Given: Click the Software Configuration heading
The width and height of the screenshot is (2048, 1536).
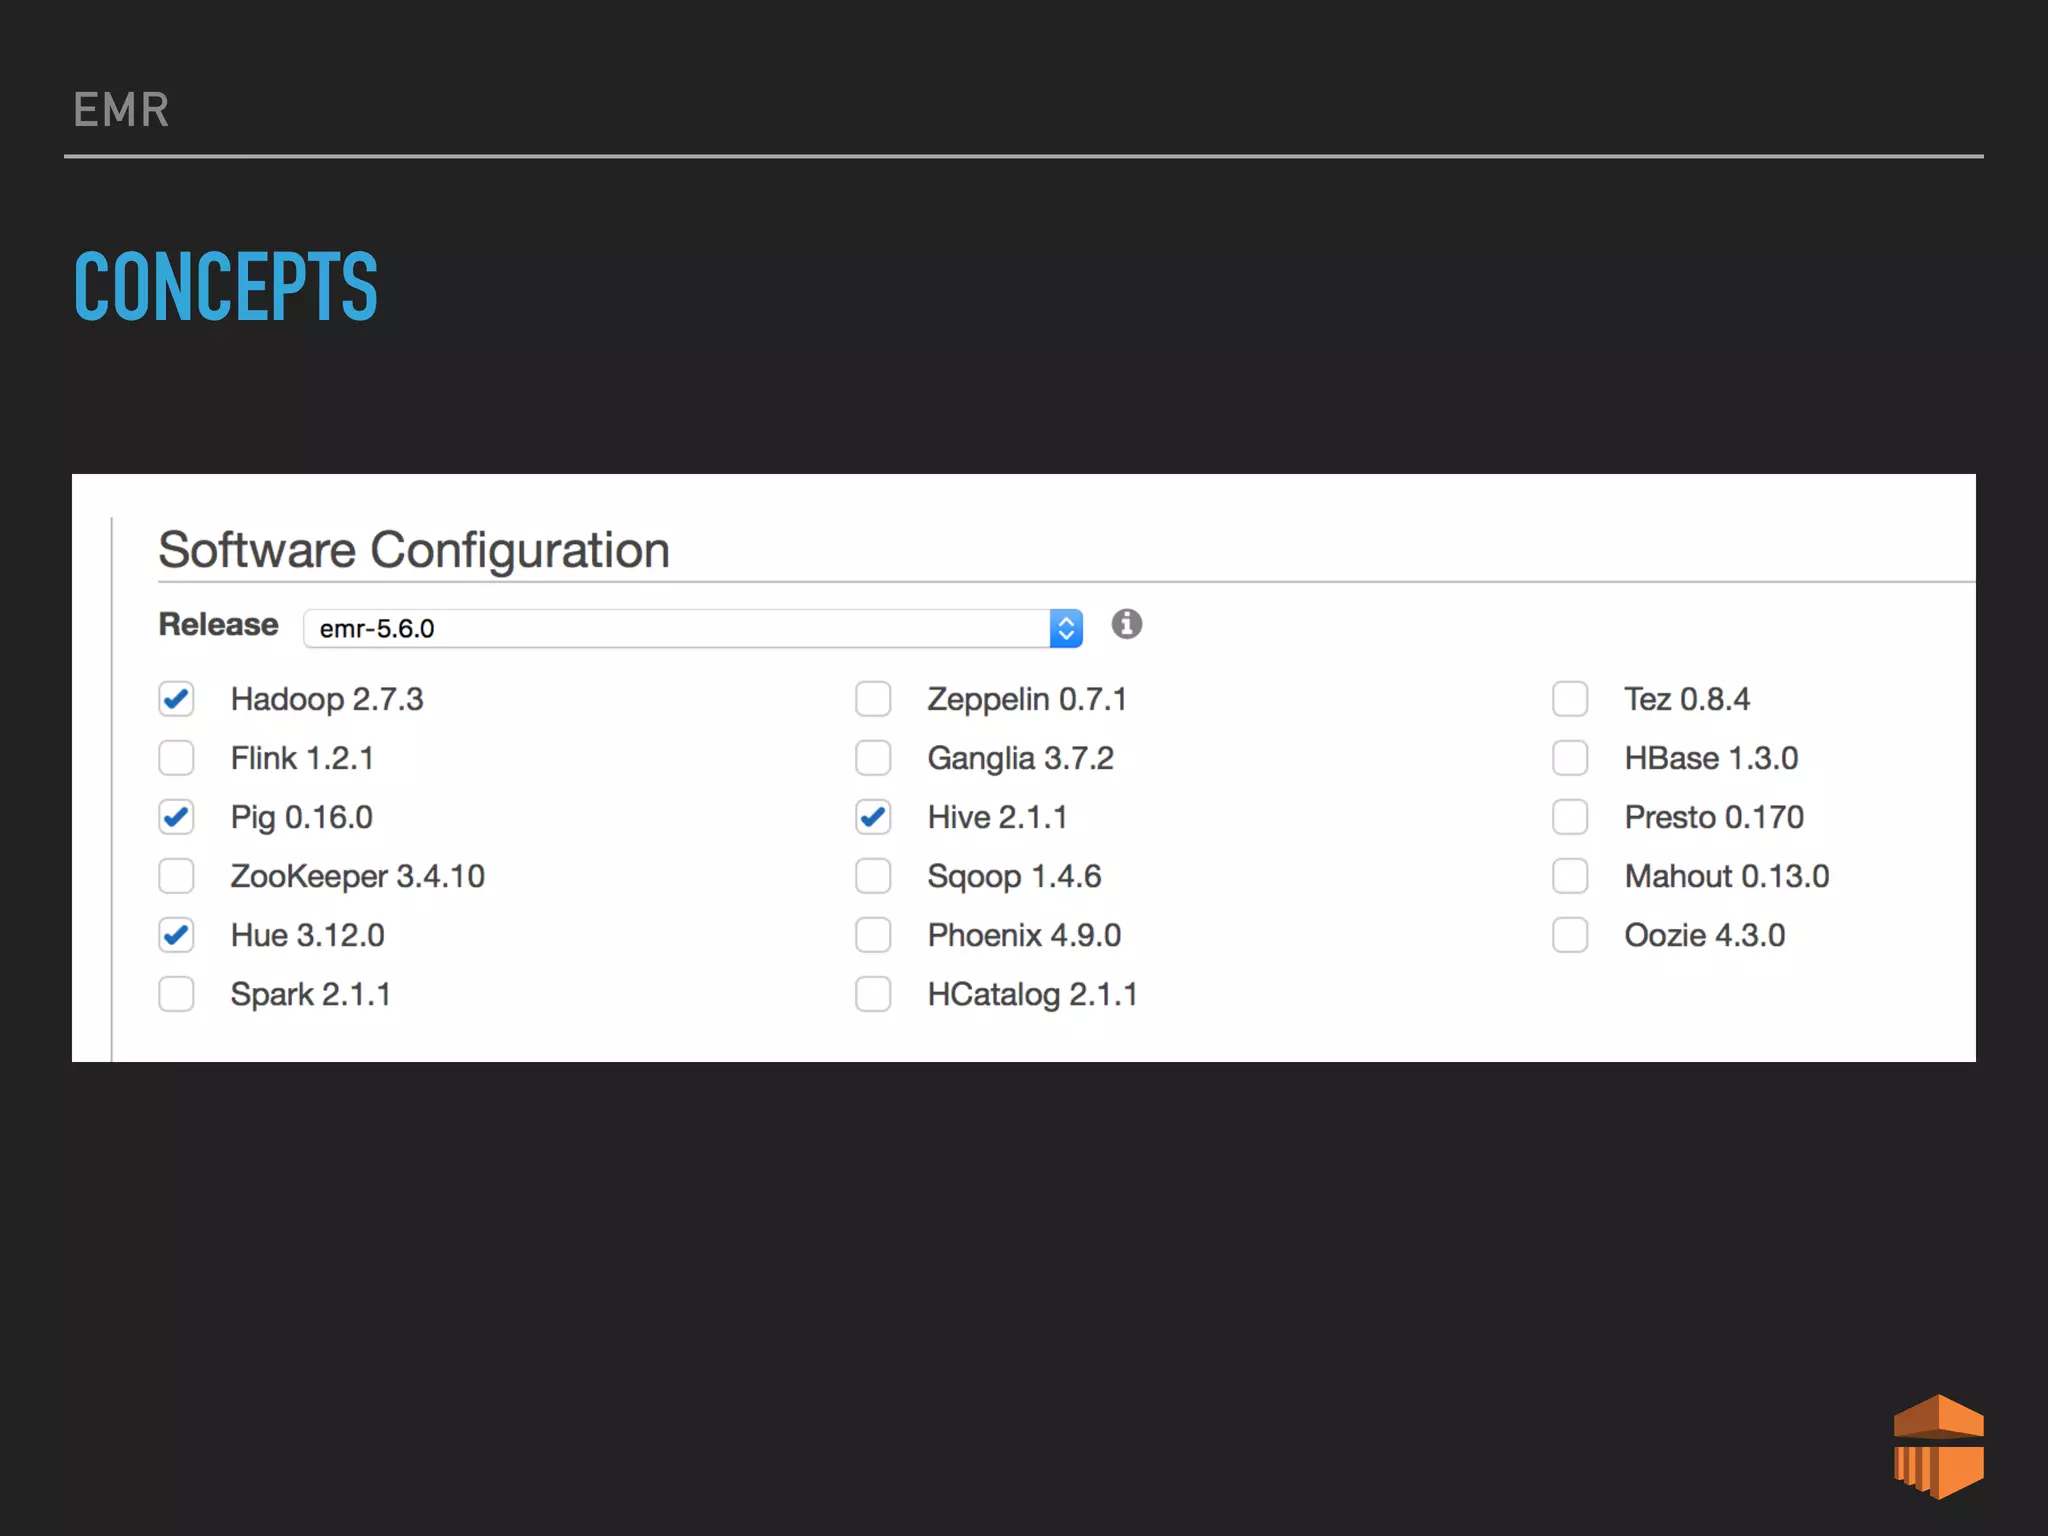Looking at the screenshot, I should [414, 550].
